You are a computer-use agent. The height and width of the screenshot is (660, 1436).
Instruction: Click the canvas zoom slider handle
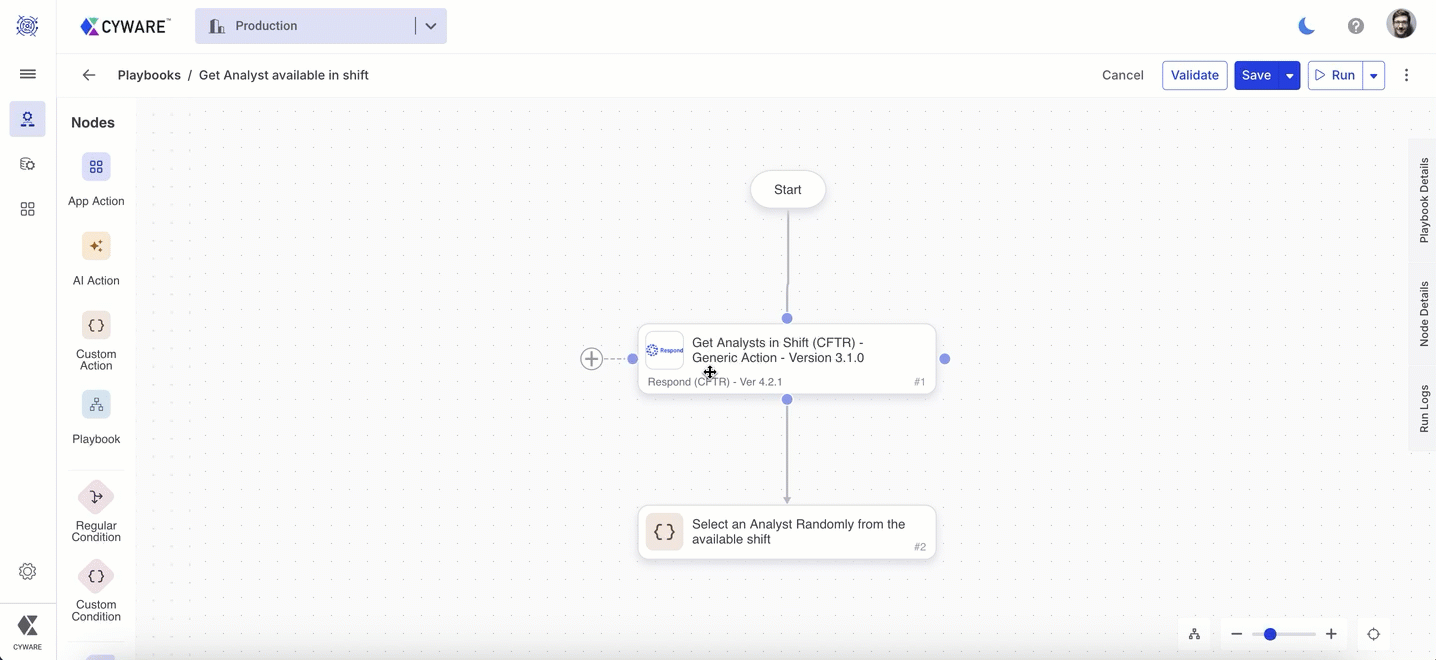[1270, 634]
